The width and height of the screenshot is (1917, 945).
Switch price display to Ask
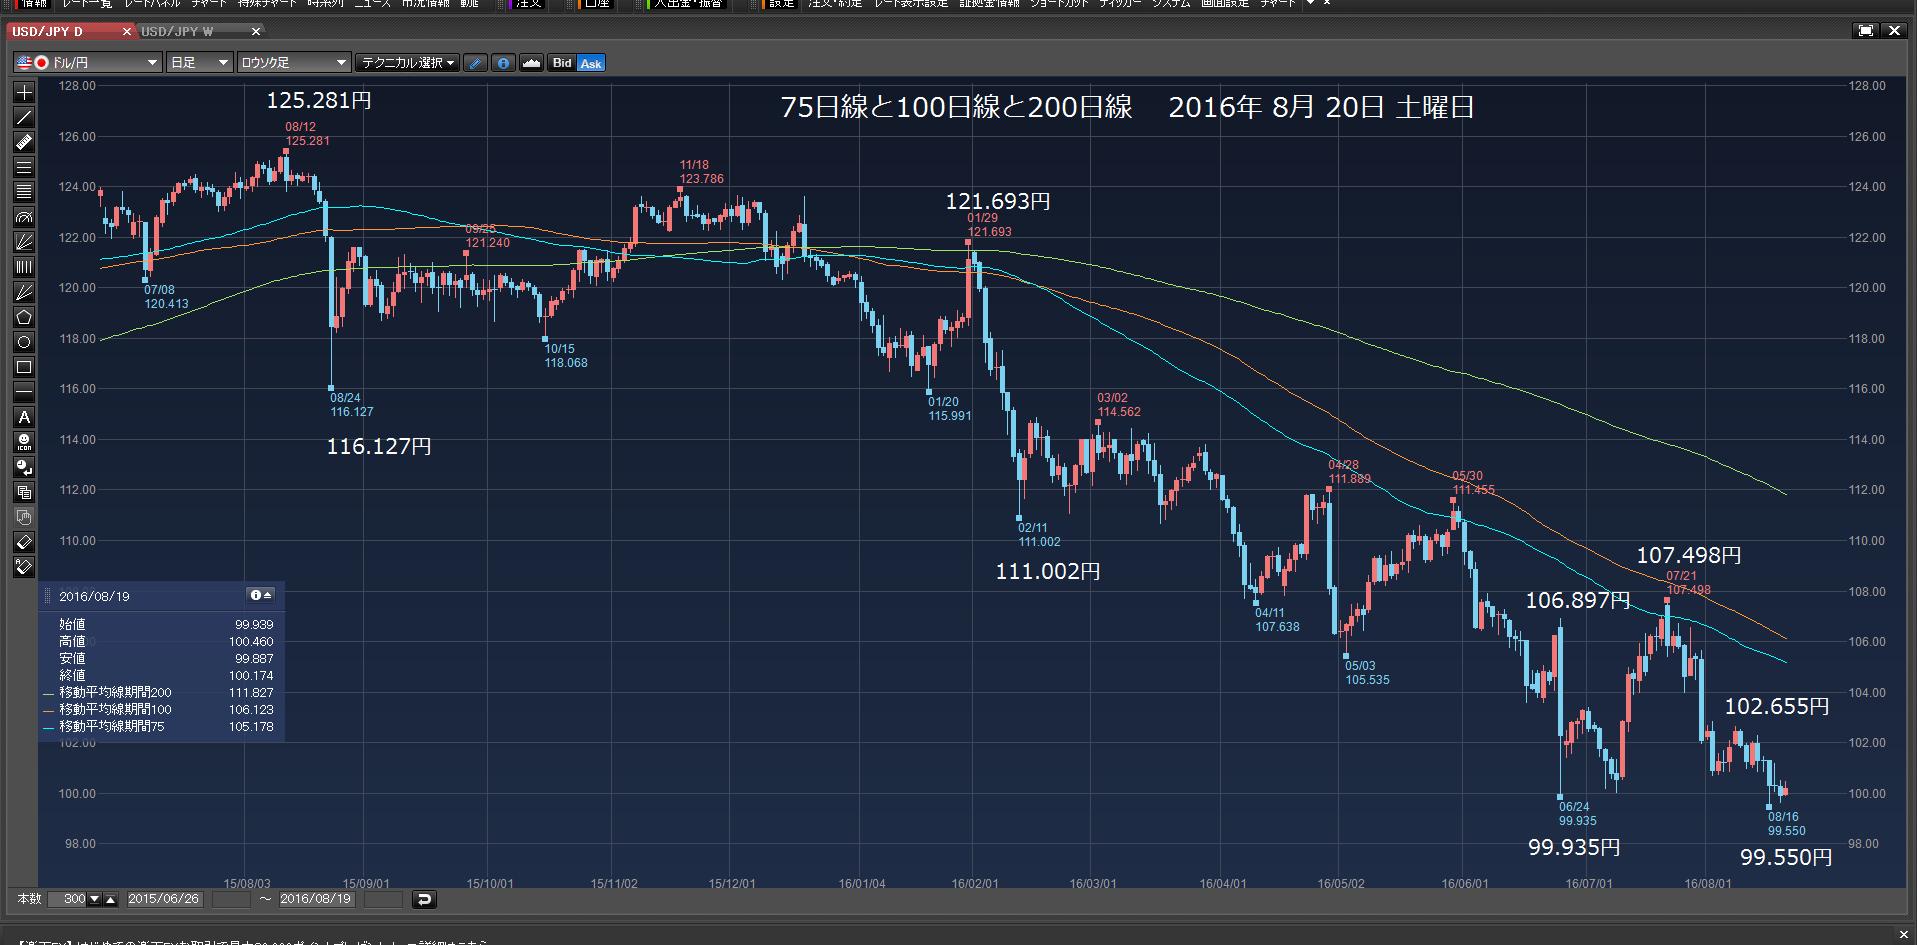pyautogui.click(x=591, y=63)
